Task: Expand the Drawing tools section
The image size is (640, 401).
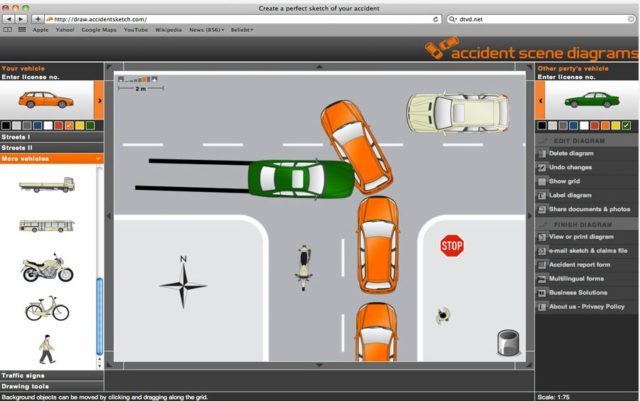Action: (51, 386)
